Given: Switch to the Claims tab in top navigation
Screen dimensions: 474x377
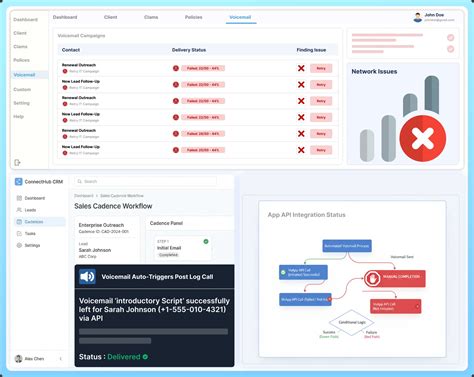Looking at the screenshot, I should (x=151, y=17).
